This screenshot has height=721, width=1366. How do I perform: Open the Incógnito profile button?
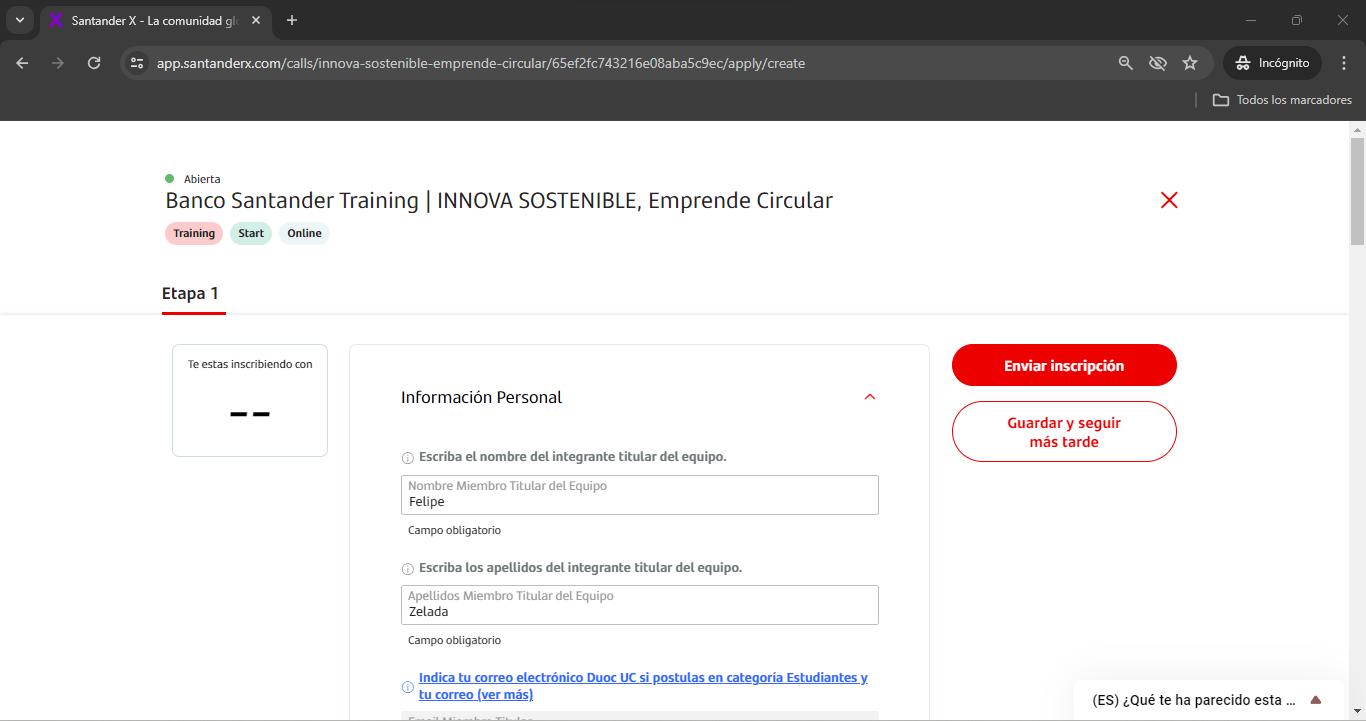point(1272,63)
